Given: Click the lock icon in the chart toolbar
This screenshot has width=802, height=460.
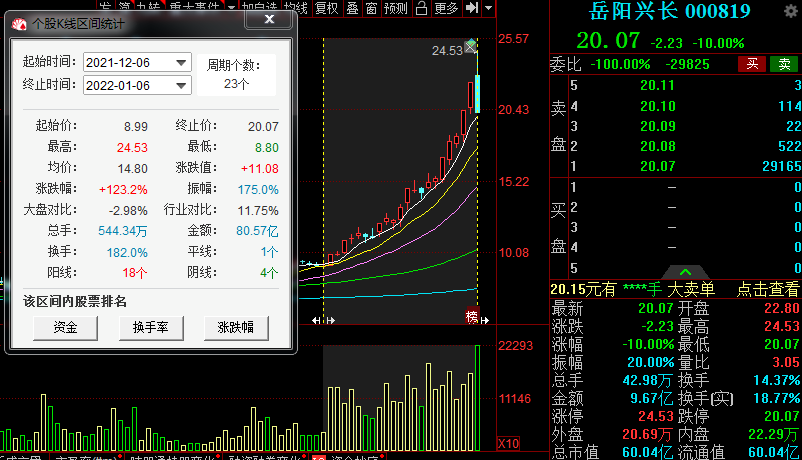Looking at the screenshot, I should tap(421, 8).
